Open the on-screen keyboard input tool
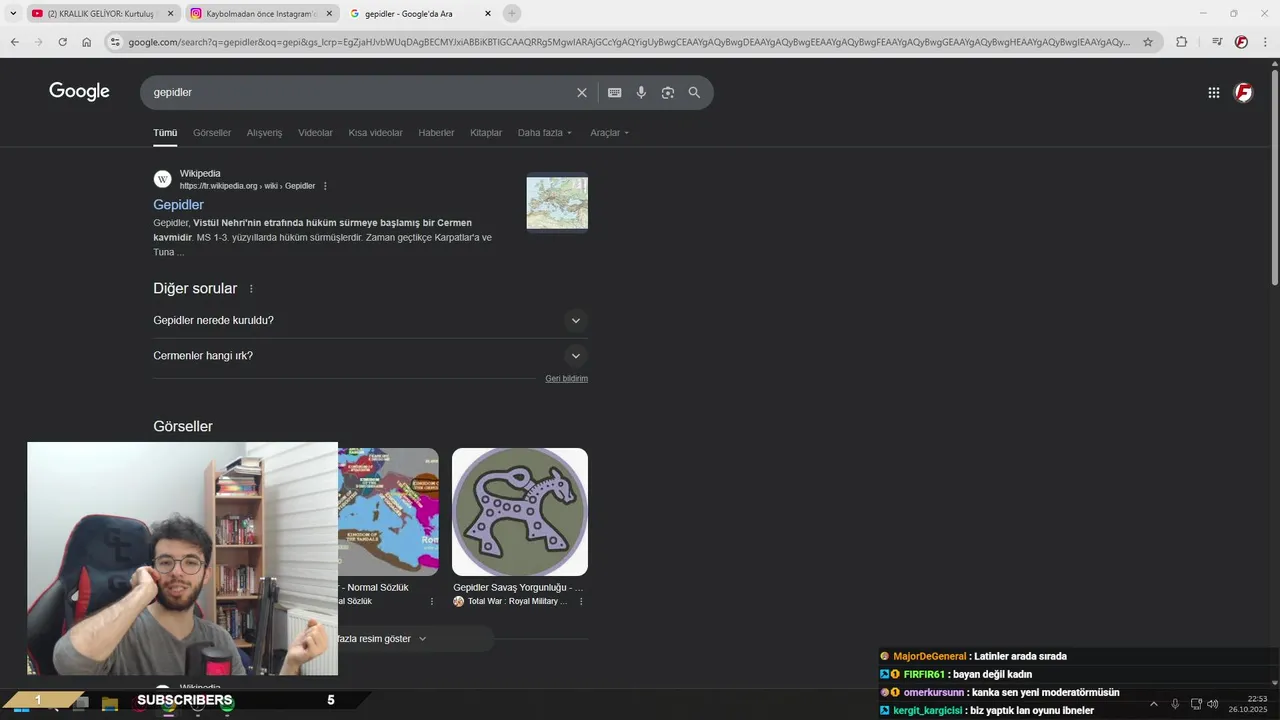The image size is (1280, 720). click(615, 92)
